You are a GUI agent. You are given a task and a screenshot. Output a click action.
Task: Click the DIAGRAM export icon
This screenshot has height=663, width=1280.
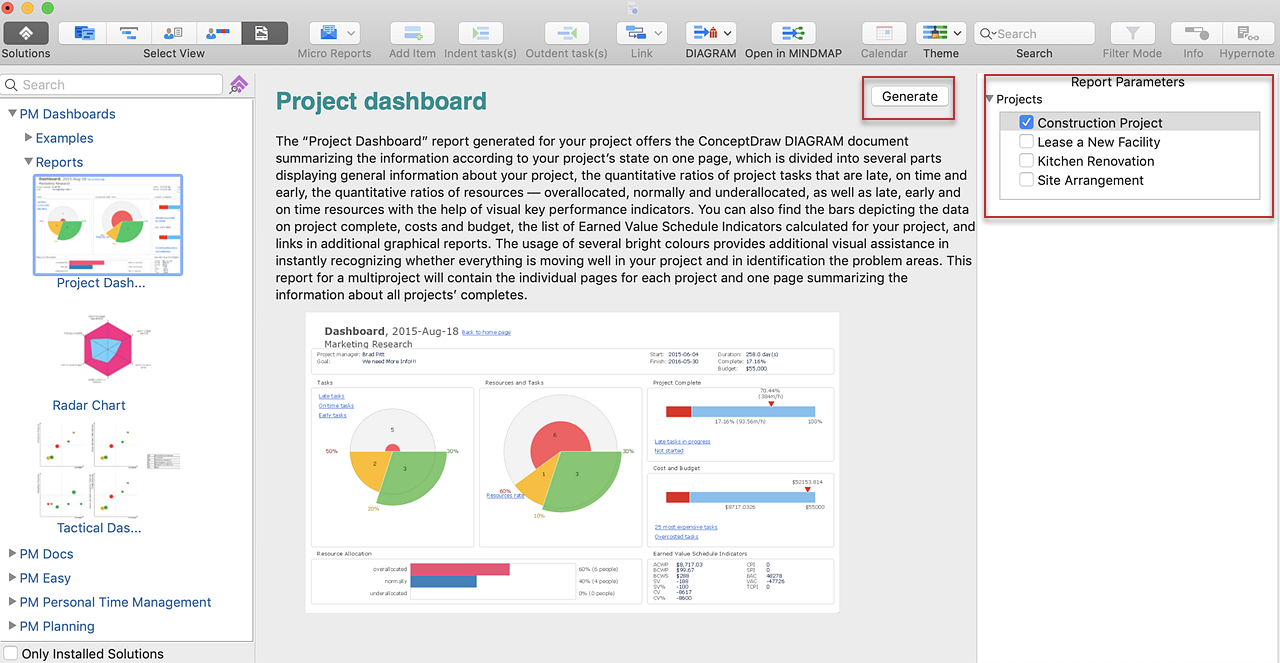coord(704,33)
